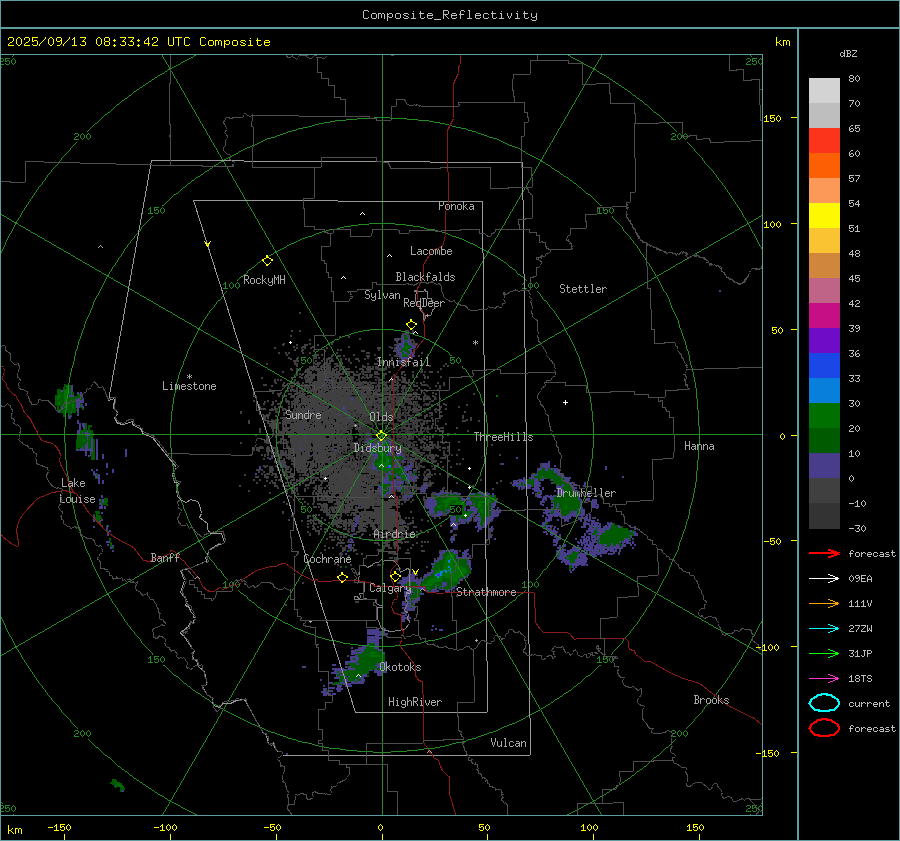The image size is (900, 841).
Task: Click the Olds town label
Action: coord(381,417)
